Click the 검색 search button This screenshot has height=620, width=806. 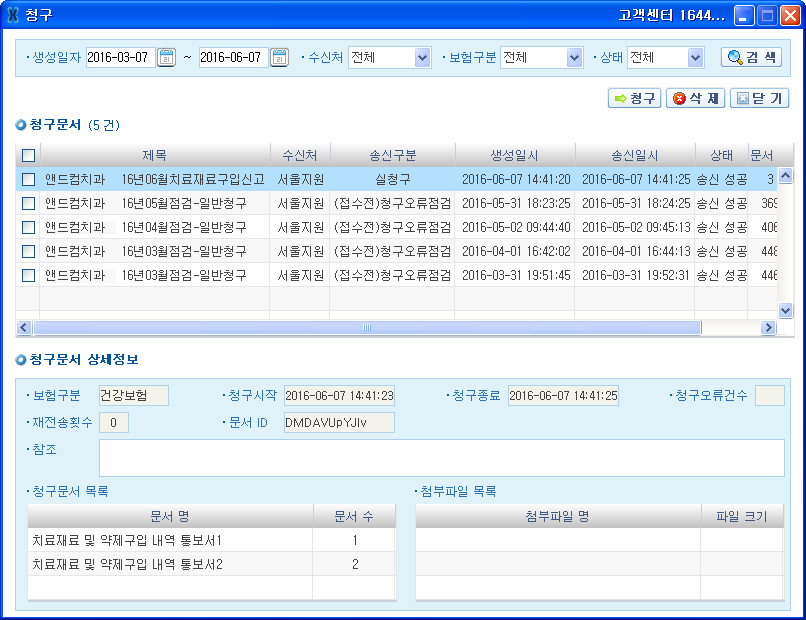click(751, 57)
